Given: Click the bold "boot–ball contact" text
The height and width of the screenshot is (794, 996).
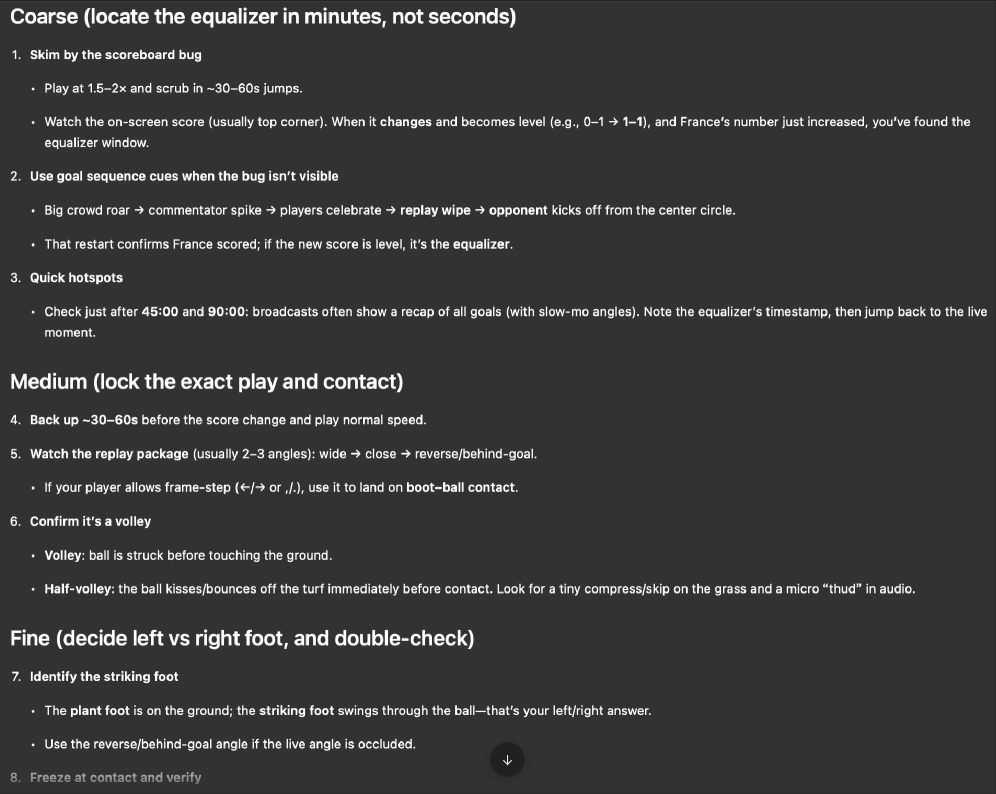Looking at the screenshot, I should [461, 488].
